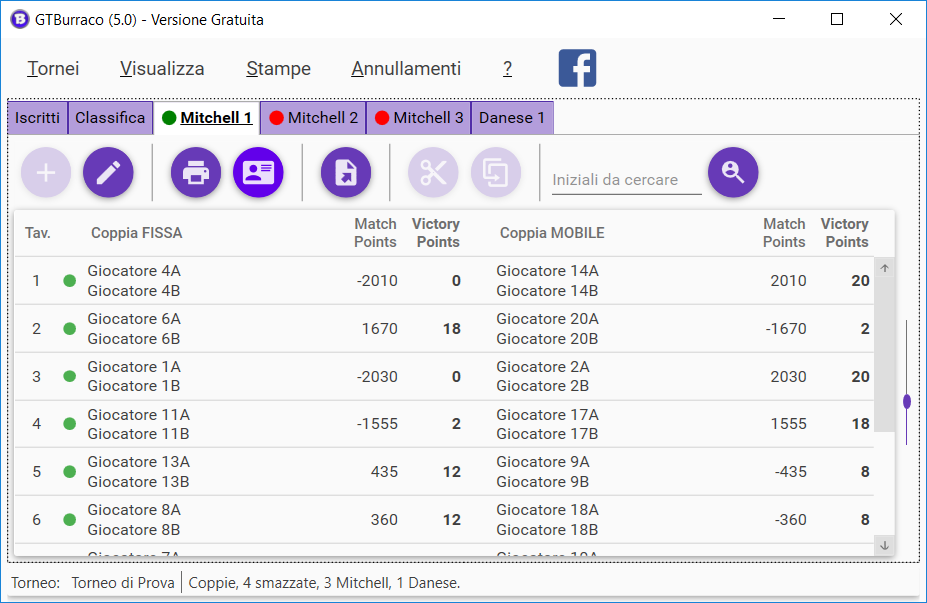Click the purple outer slider handle
This screenshot has width=927, height=603.
pos(907,402)
